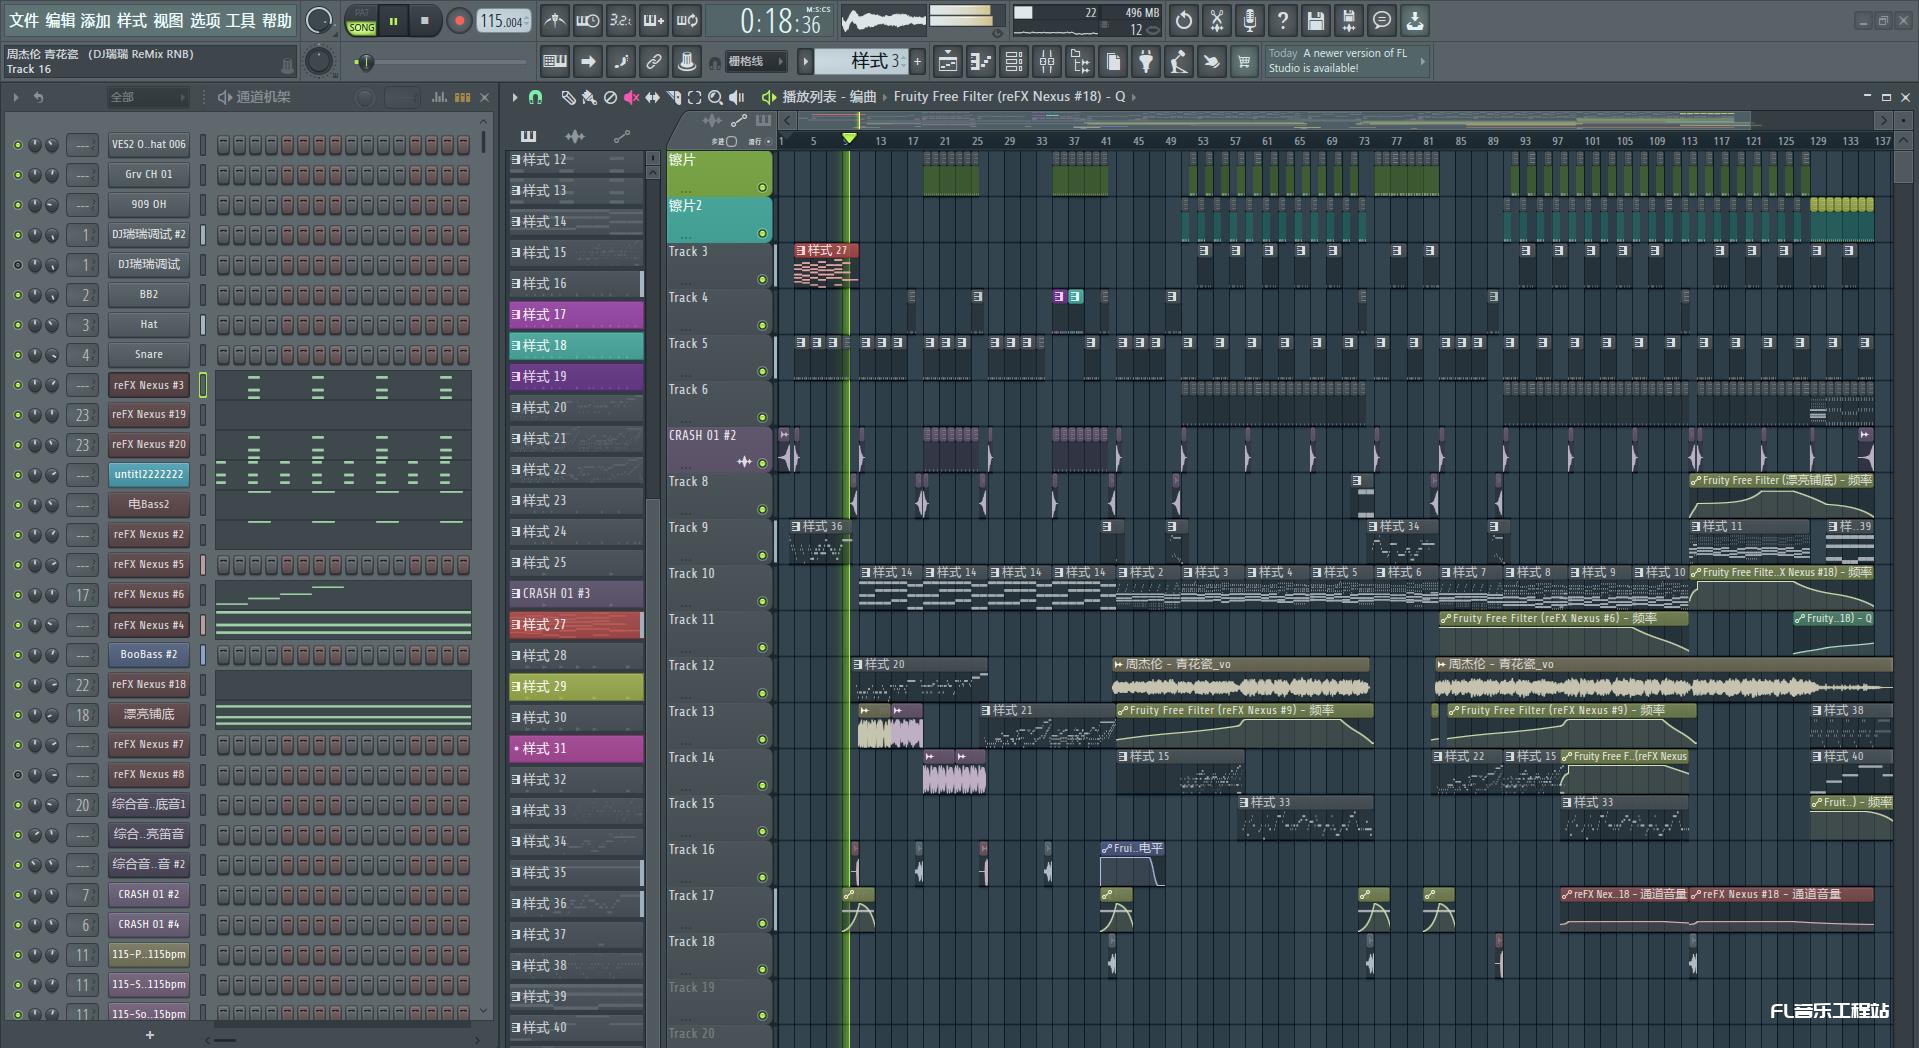Click the shopping cart content library icon

(1244, 62)
